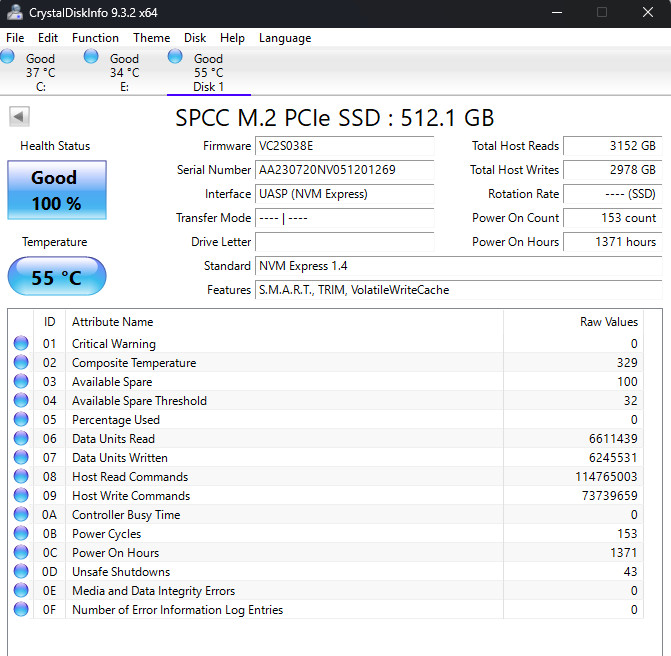671x656 pixels.
Task: Select the Composite Temperature attribute name
Action: pos(134,363)
